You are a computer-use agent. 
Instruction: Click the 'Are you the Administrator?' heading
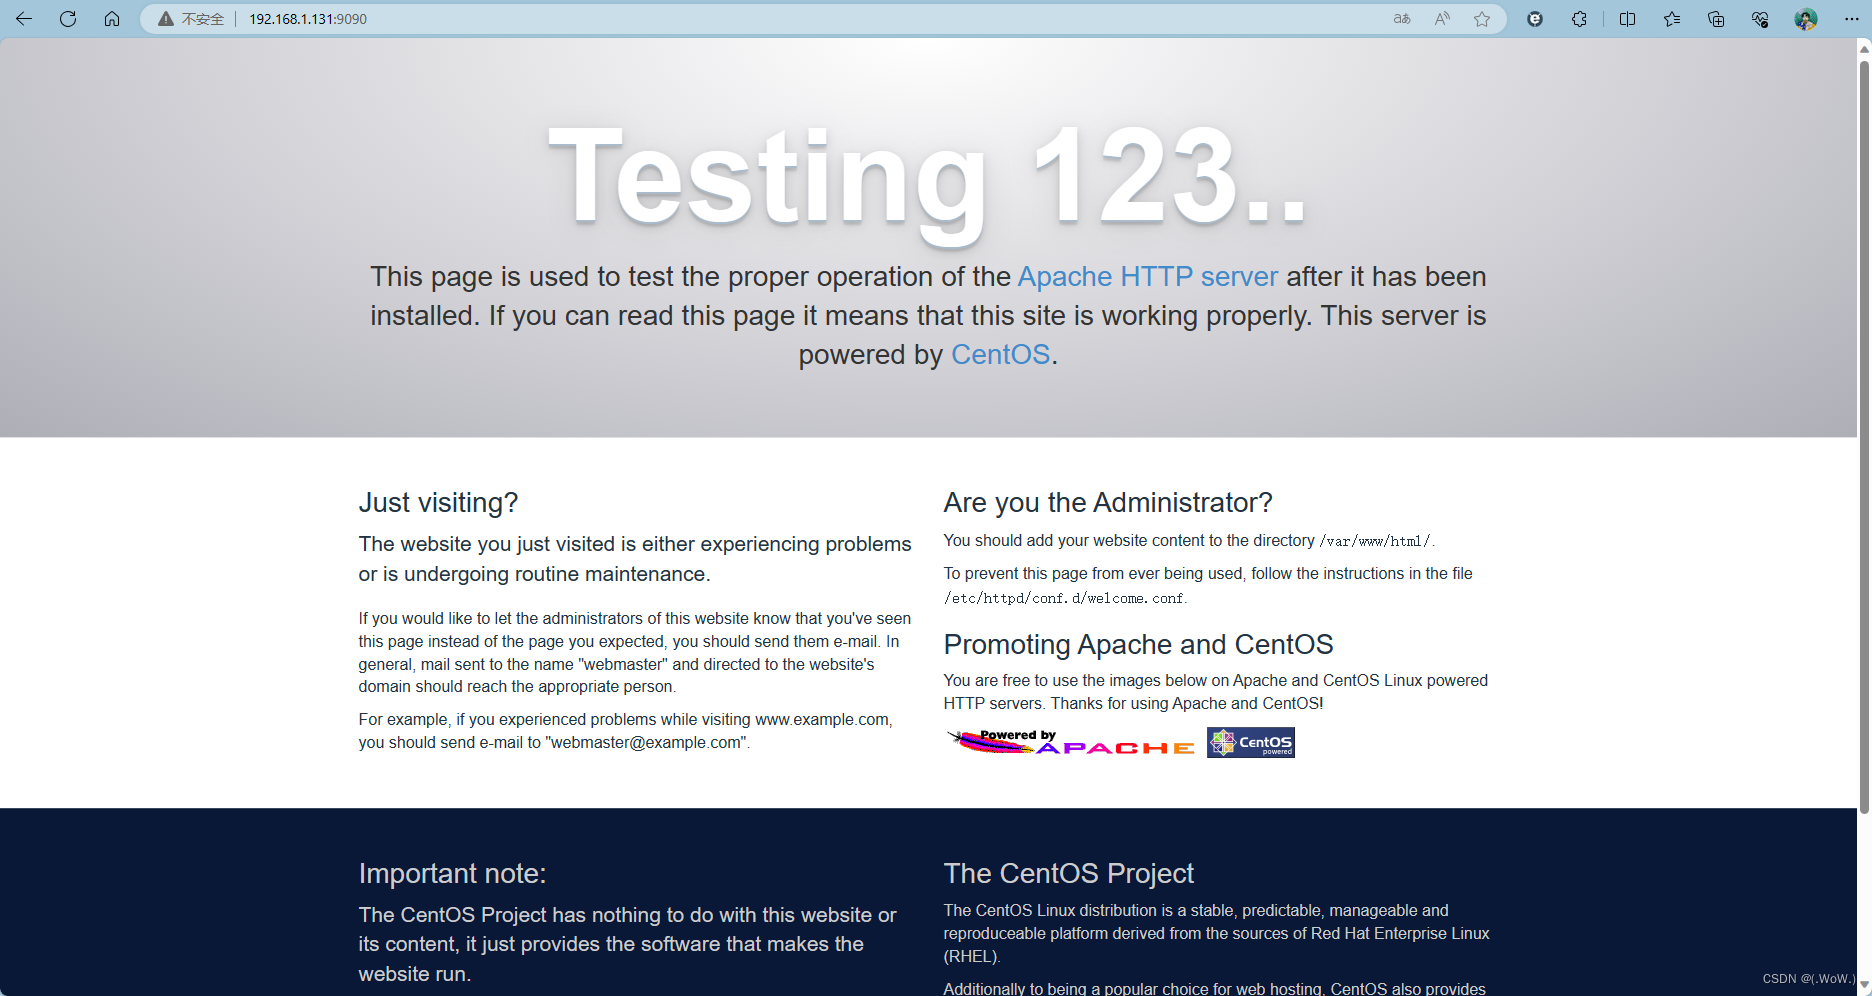point(1107,502)
